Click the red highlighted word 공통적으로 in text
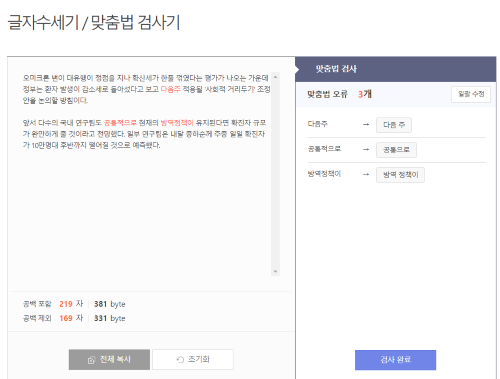The width and height of the screenshot is (500, 379). tap(120, 123)
